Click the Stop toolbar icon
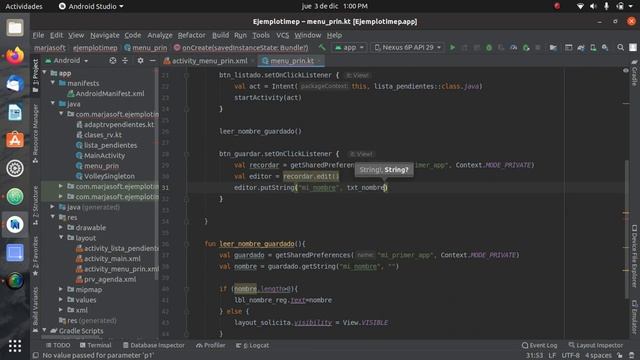The image size is (640, 360). click(538, 47)
